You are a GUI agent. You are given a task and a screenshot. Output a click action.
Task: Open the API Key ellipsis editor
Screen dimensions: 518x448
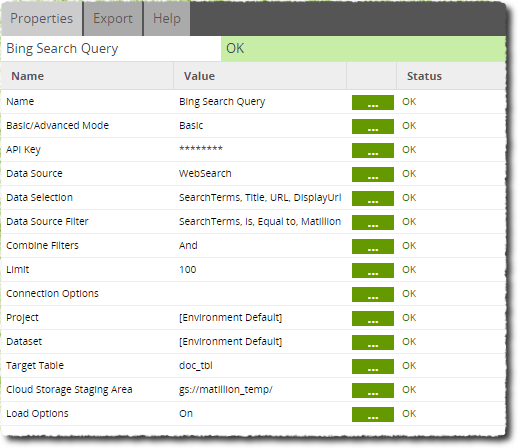[x=373, y=150]
